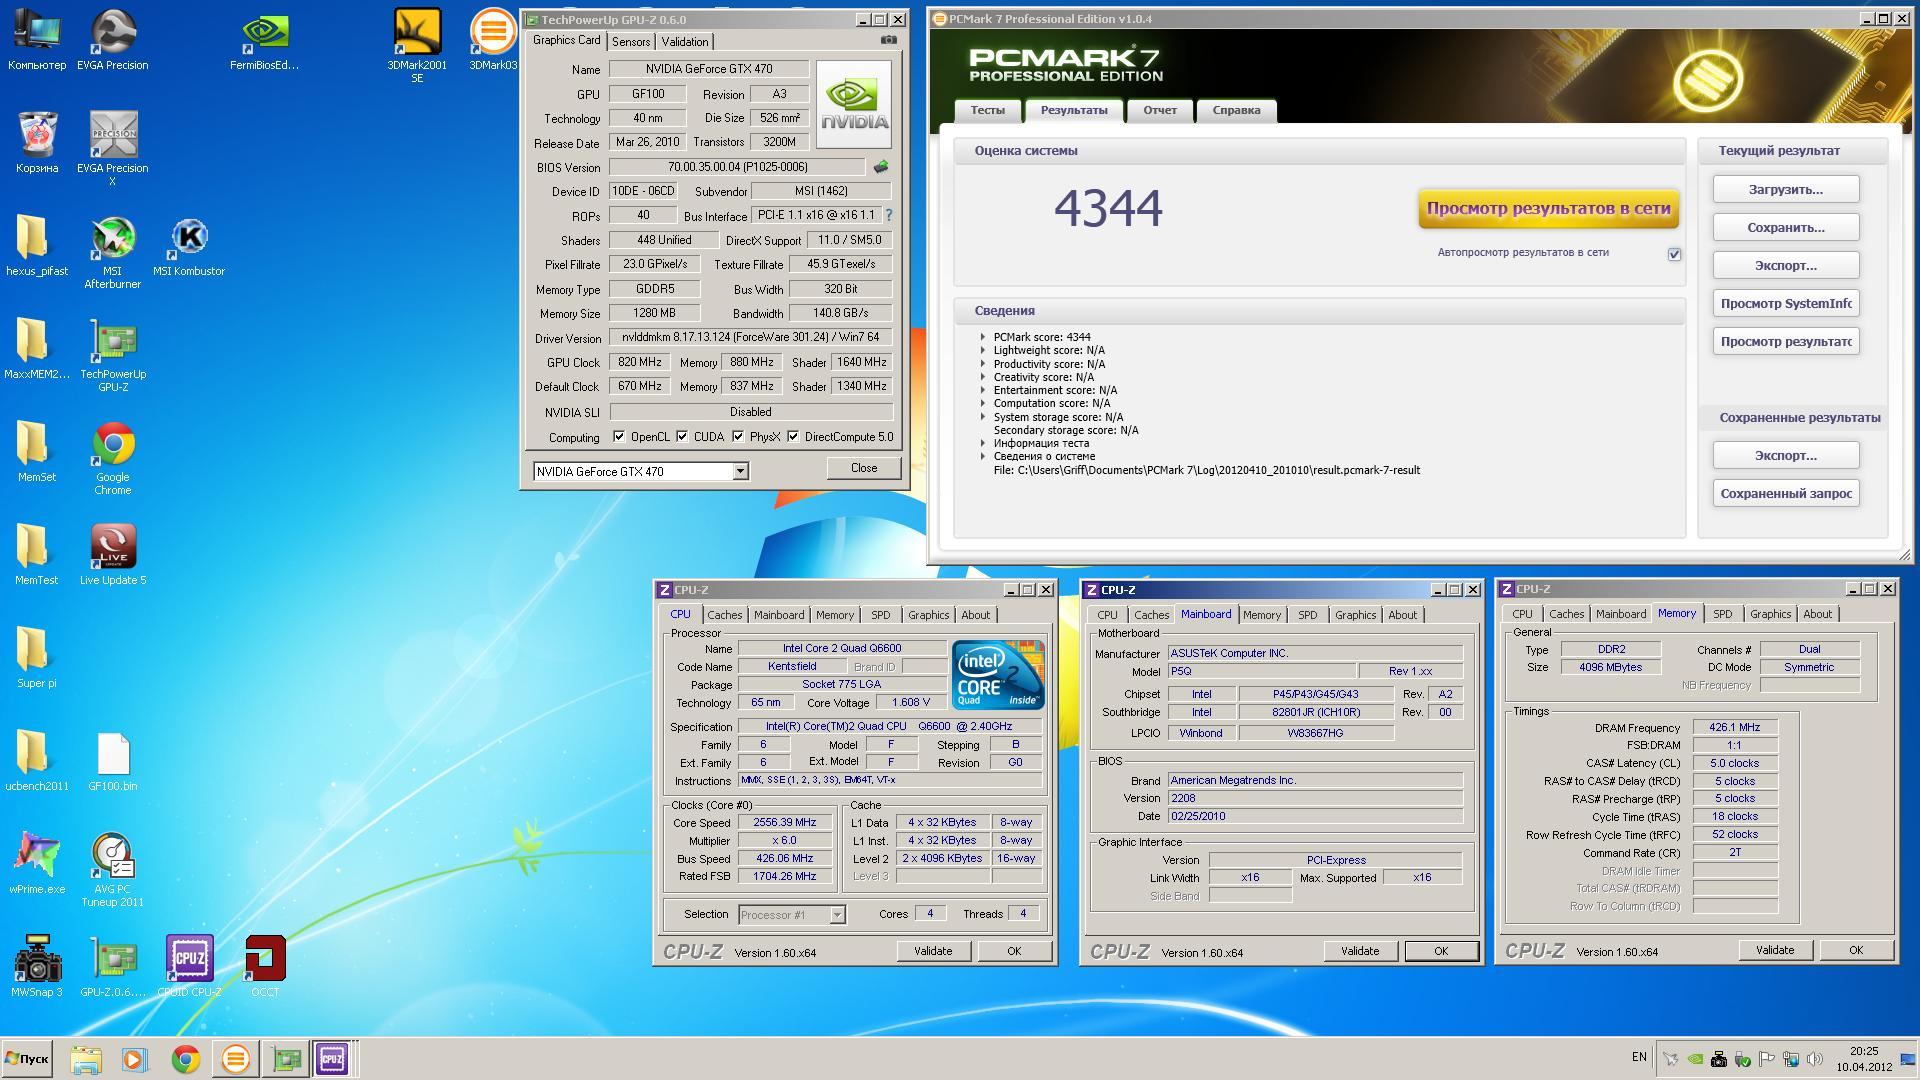
Task: Click Загрузить... button in PCMark
Action: [1786, 189]
